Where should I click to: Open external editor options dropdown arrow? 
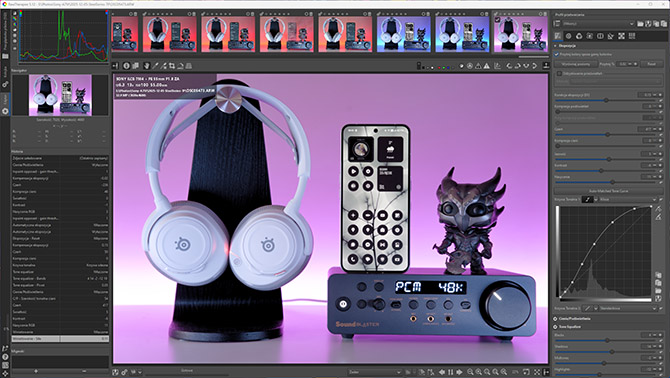[x=140, y=372]
